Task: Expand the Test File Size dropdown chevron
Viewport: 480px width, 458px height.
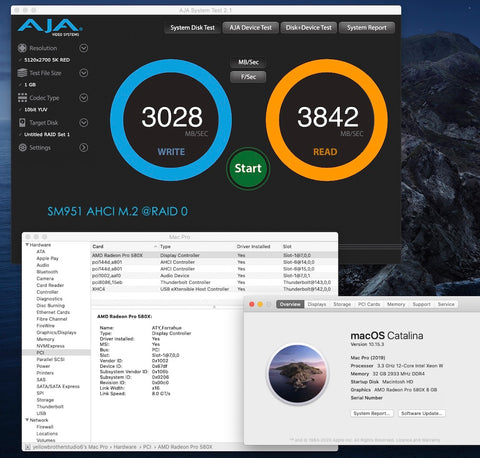Action: click(x=84, y=73)
